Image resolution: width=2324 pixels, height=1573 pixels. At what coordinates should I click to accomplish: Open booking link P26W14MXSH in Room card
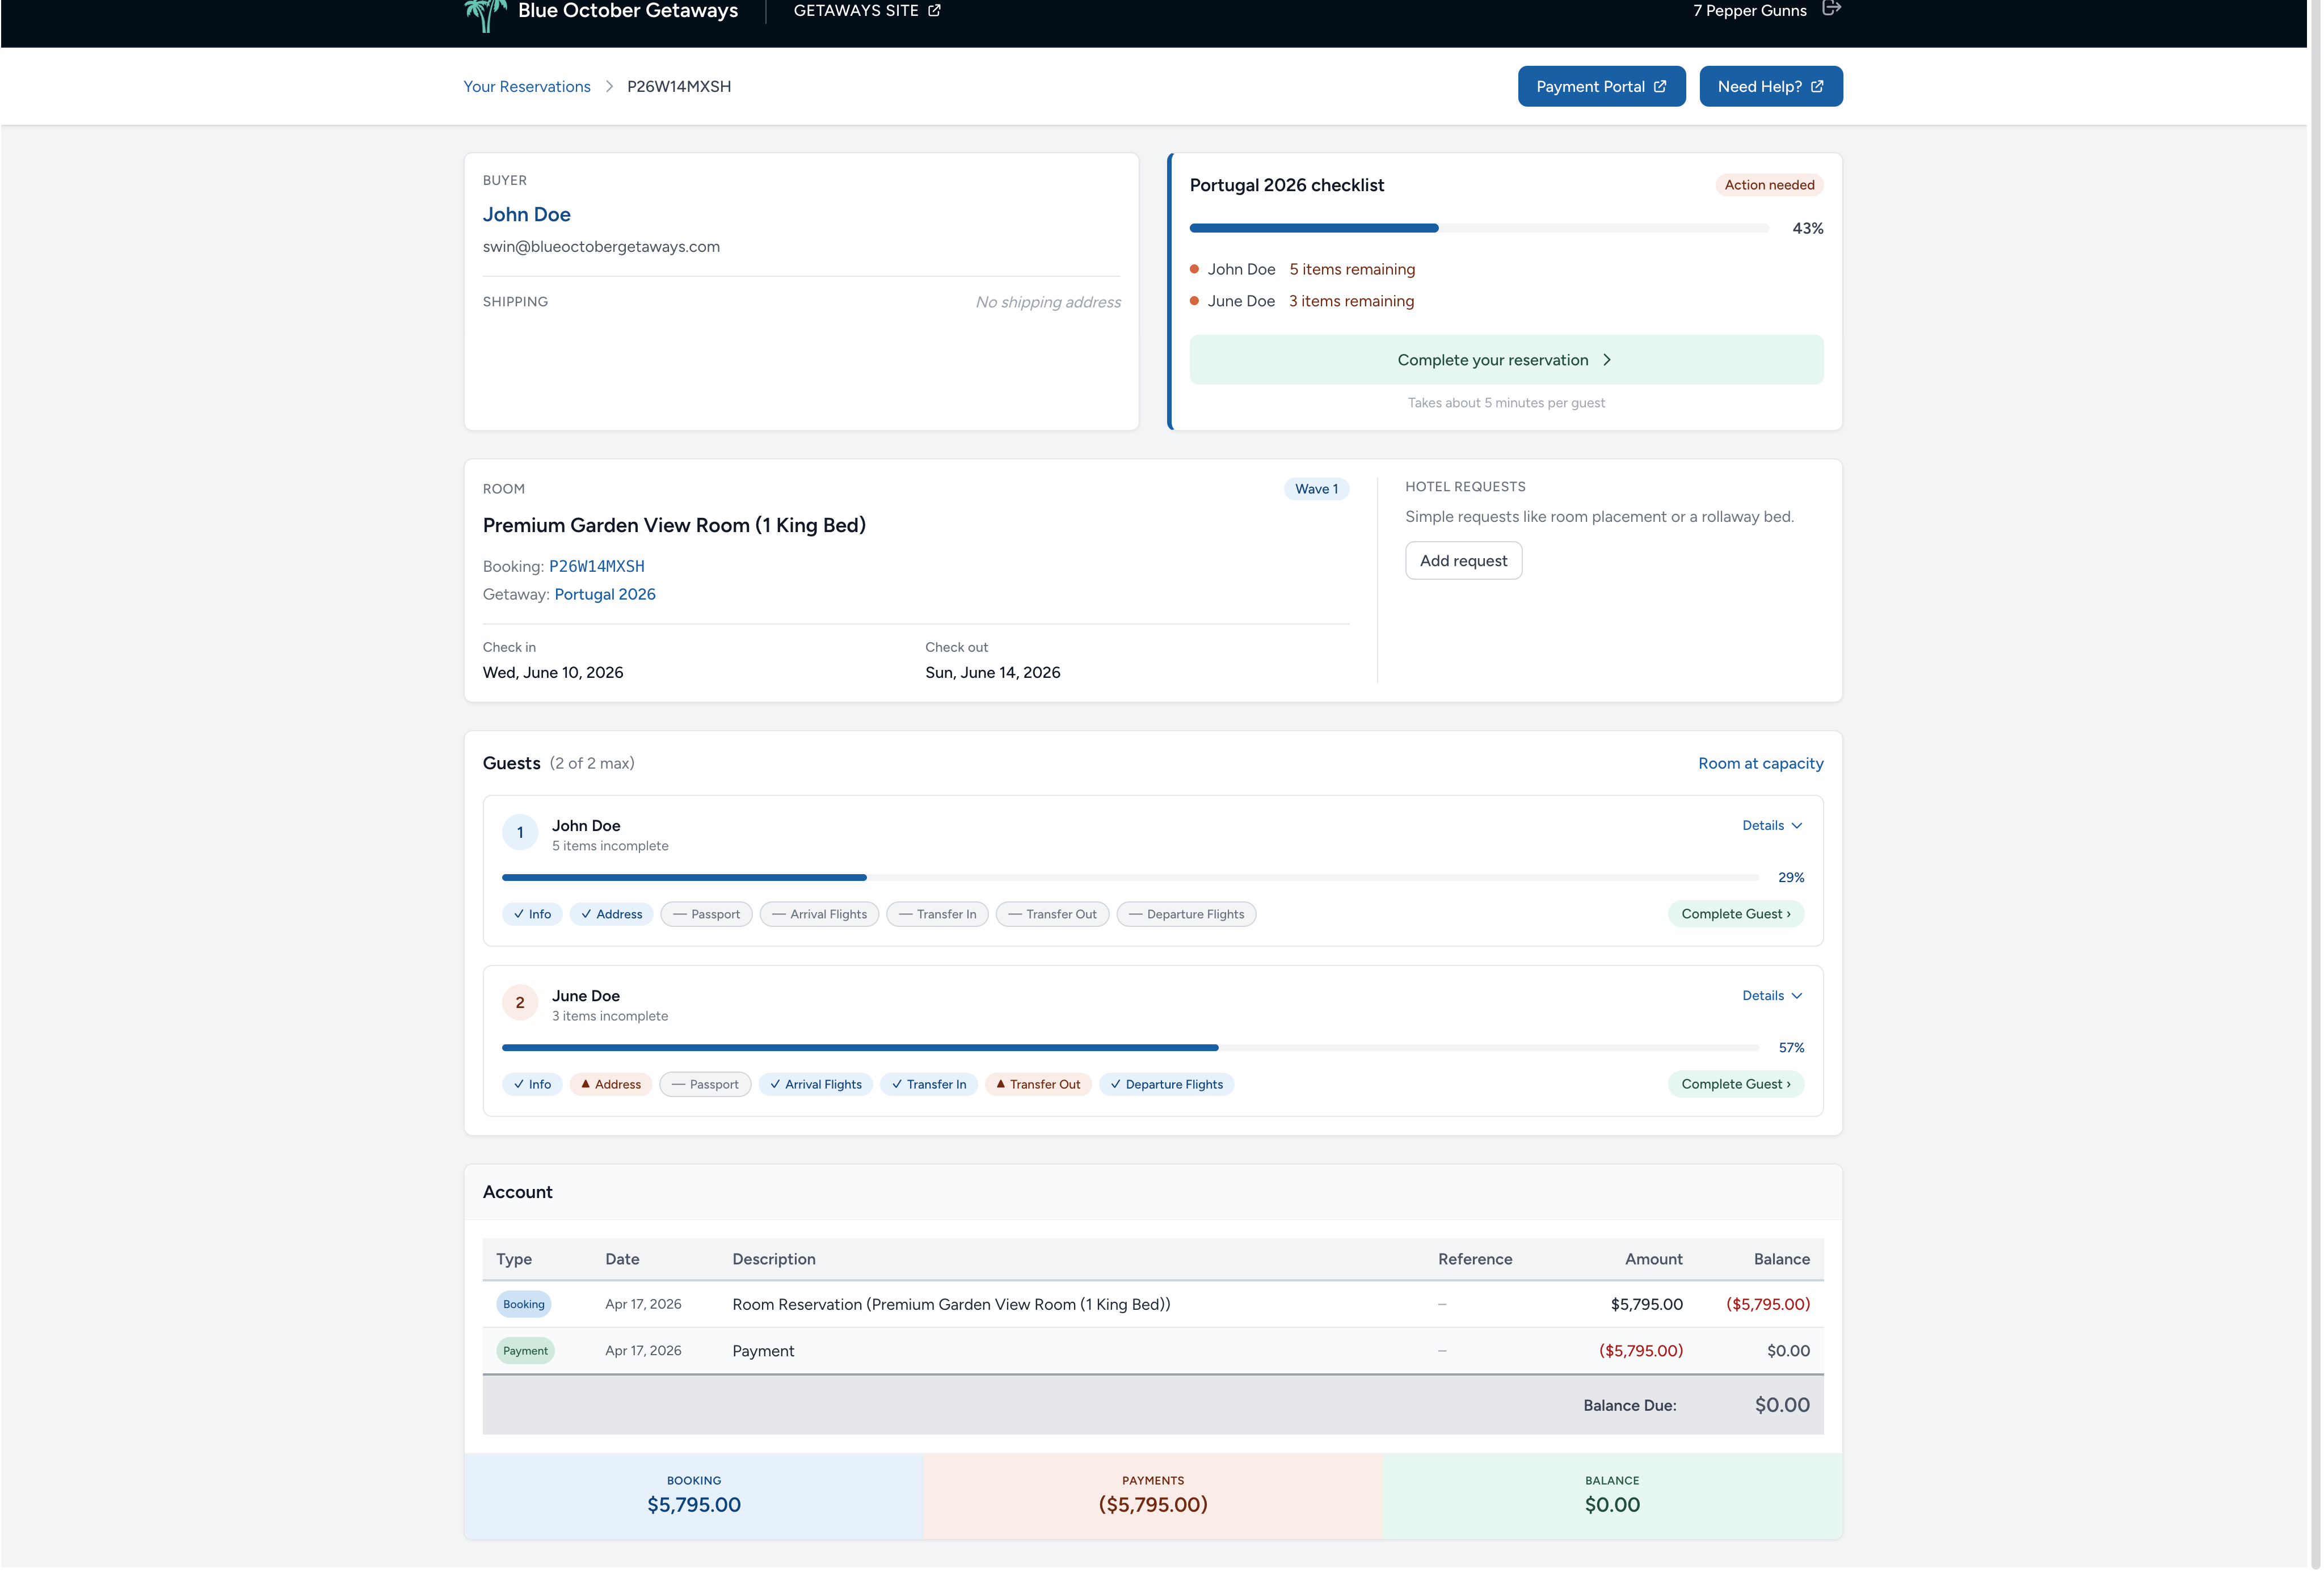pyautogui.click(x=597, y=567)
